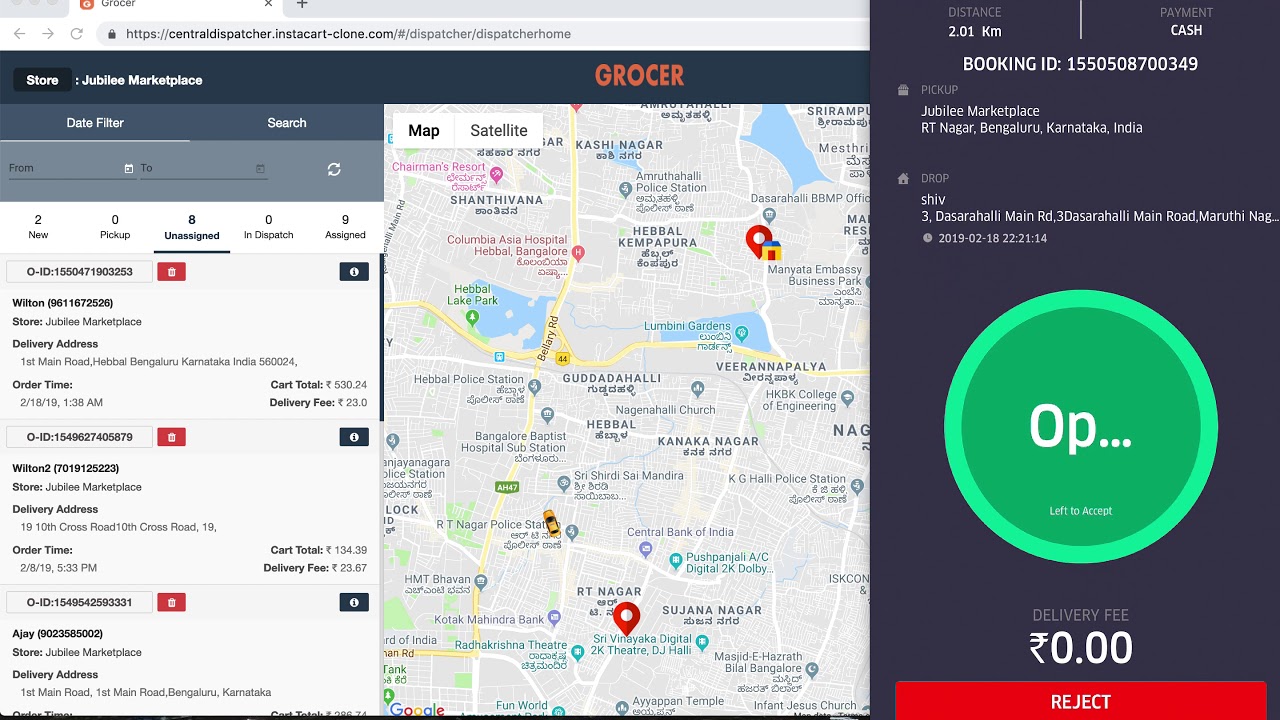Image resolution: width=1280 pixels, height=720 pixels.
Task: Open calendar icon of From date
Action: coord(128,168)
